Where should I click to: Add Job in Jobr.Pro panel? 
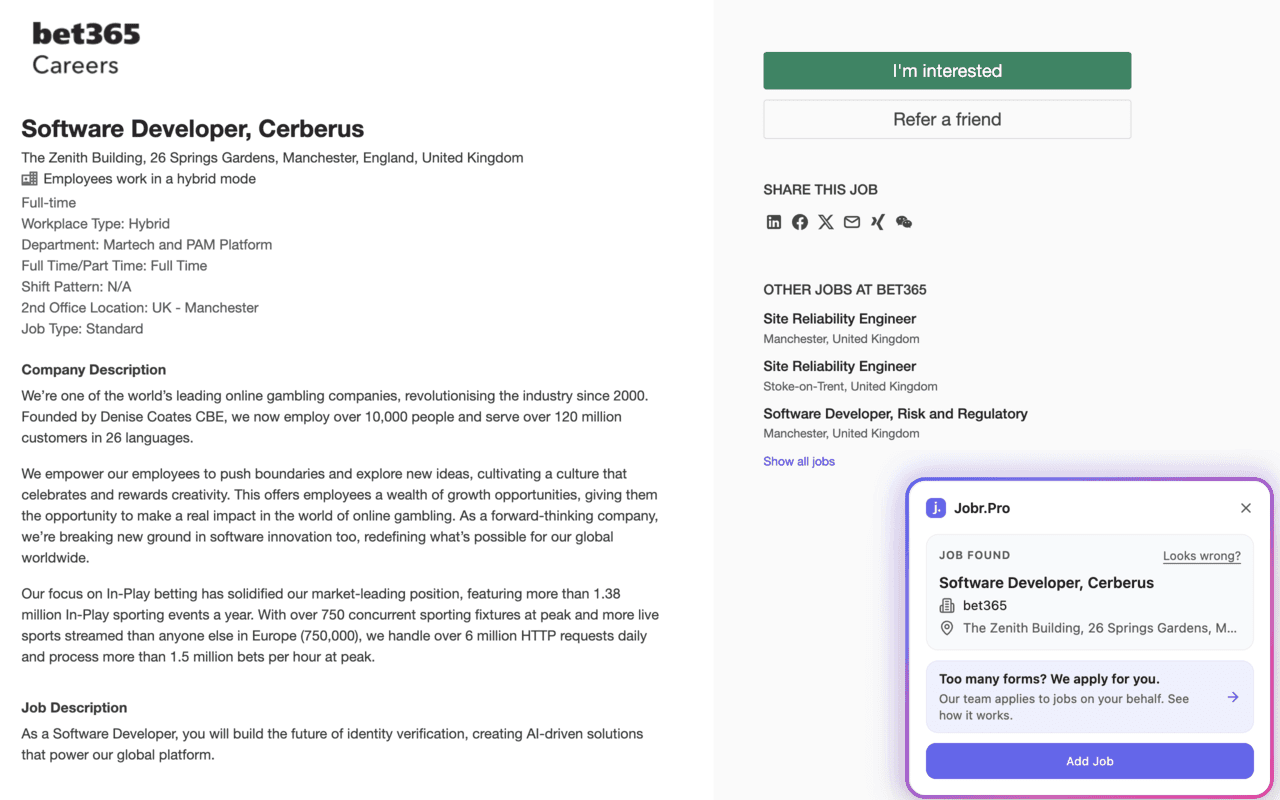1090,761
